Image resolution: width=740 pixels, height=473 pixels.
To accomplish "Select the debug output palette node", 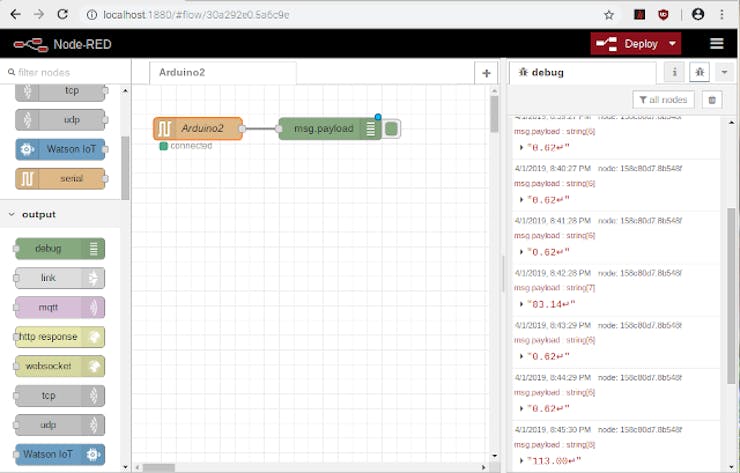I will [x=60, y=249].
